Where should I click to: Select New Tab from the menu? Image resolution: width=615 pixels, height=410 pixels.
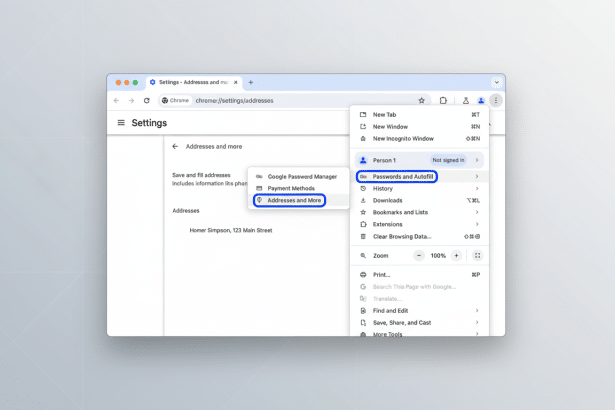coord(420,115)
